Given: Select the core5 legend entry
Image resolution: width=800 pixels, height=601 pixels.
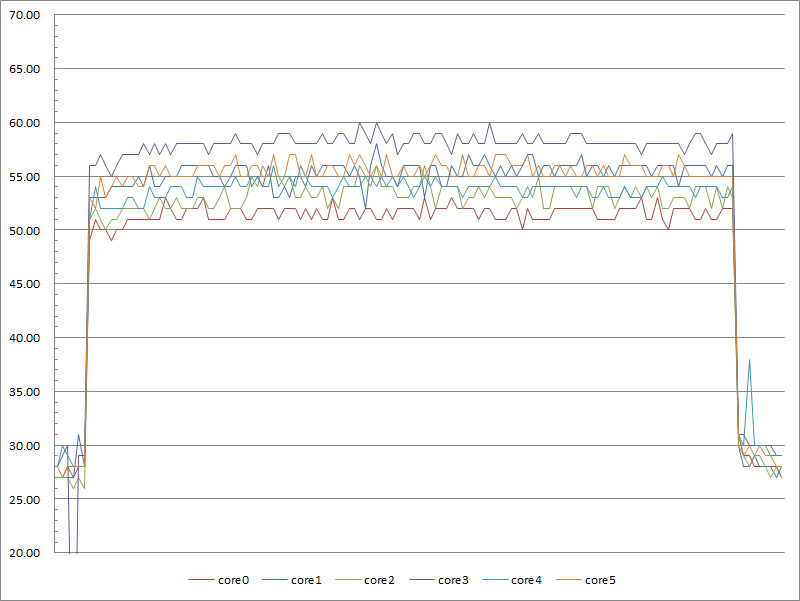Looking at the screenshot, I should 586,580.
